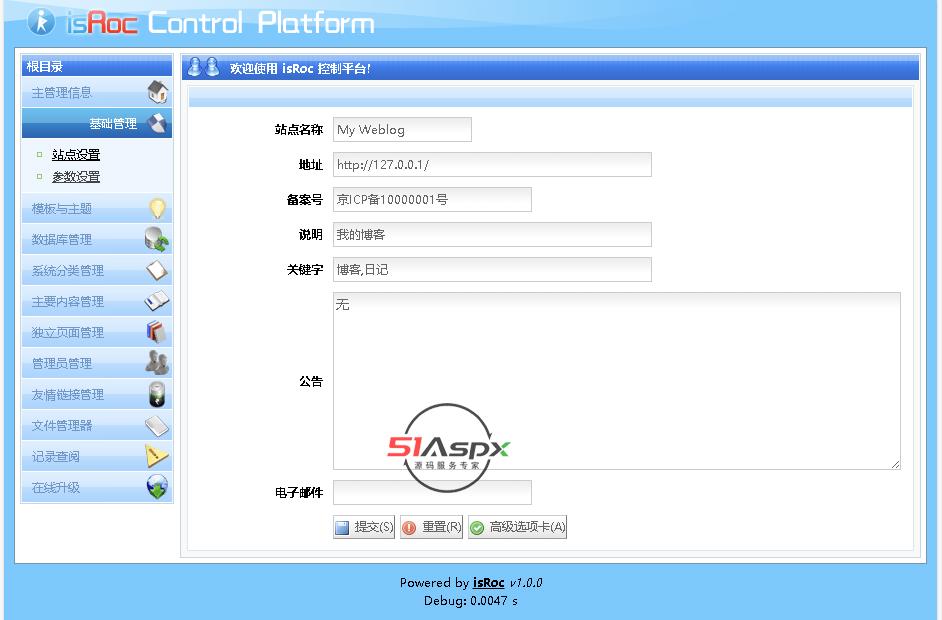This screenshot has width=942, height=620.
Task: Reset the form with 重置(R)
Action: pos(431,527)
